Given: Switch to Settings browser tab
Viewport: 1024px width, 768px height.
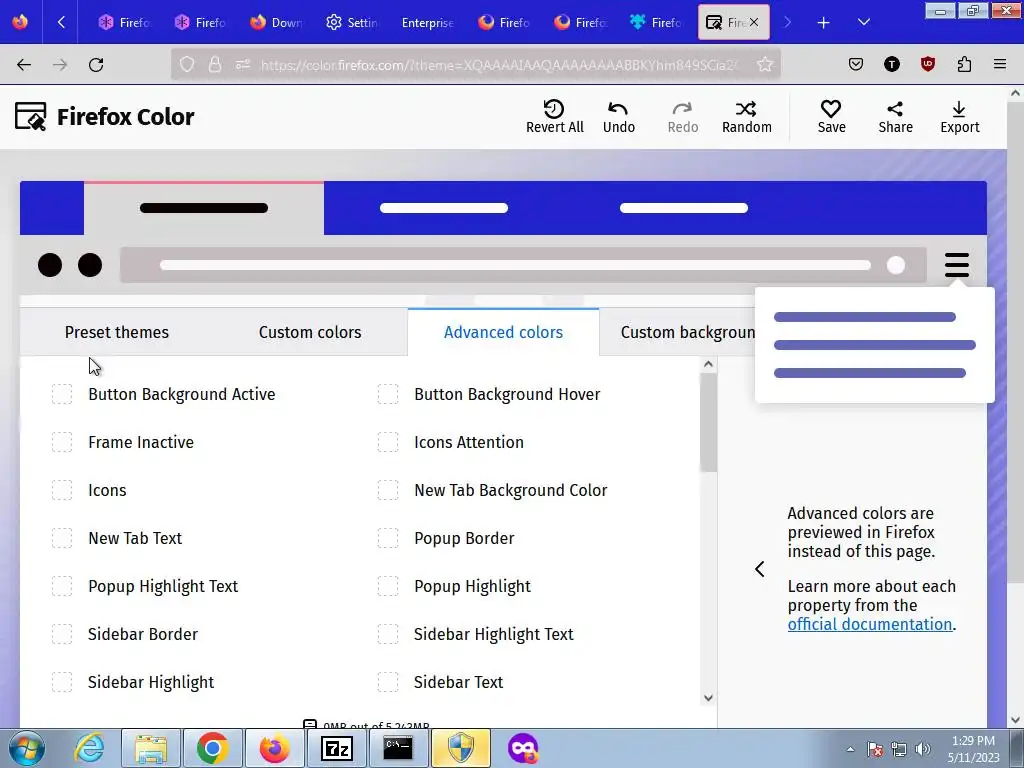Looking at the screenshot, I should coord(352,23).
